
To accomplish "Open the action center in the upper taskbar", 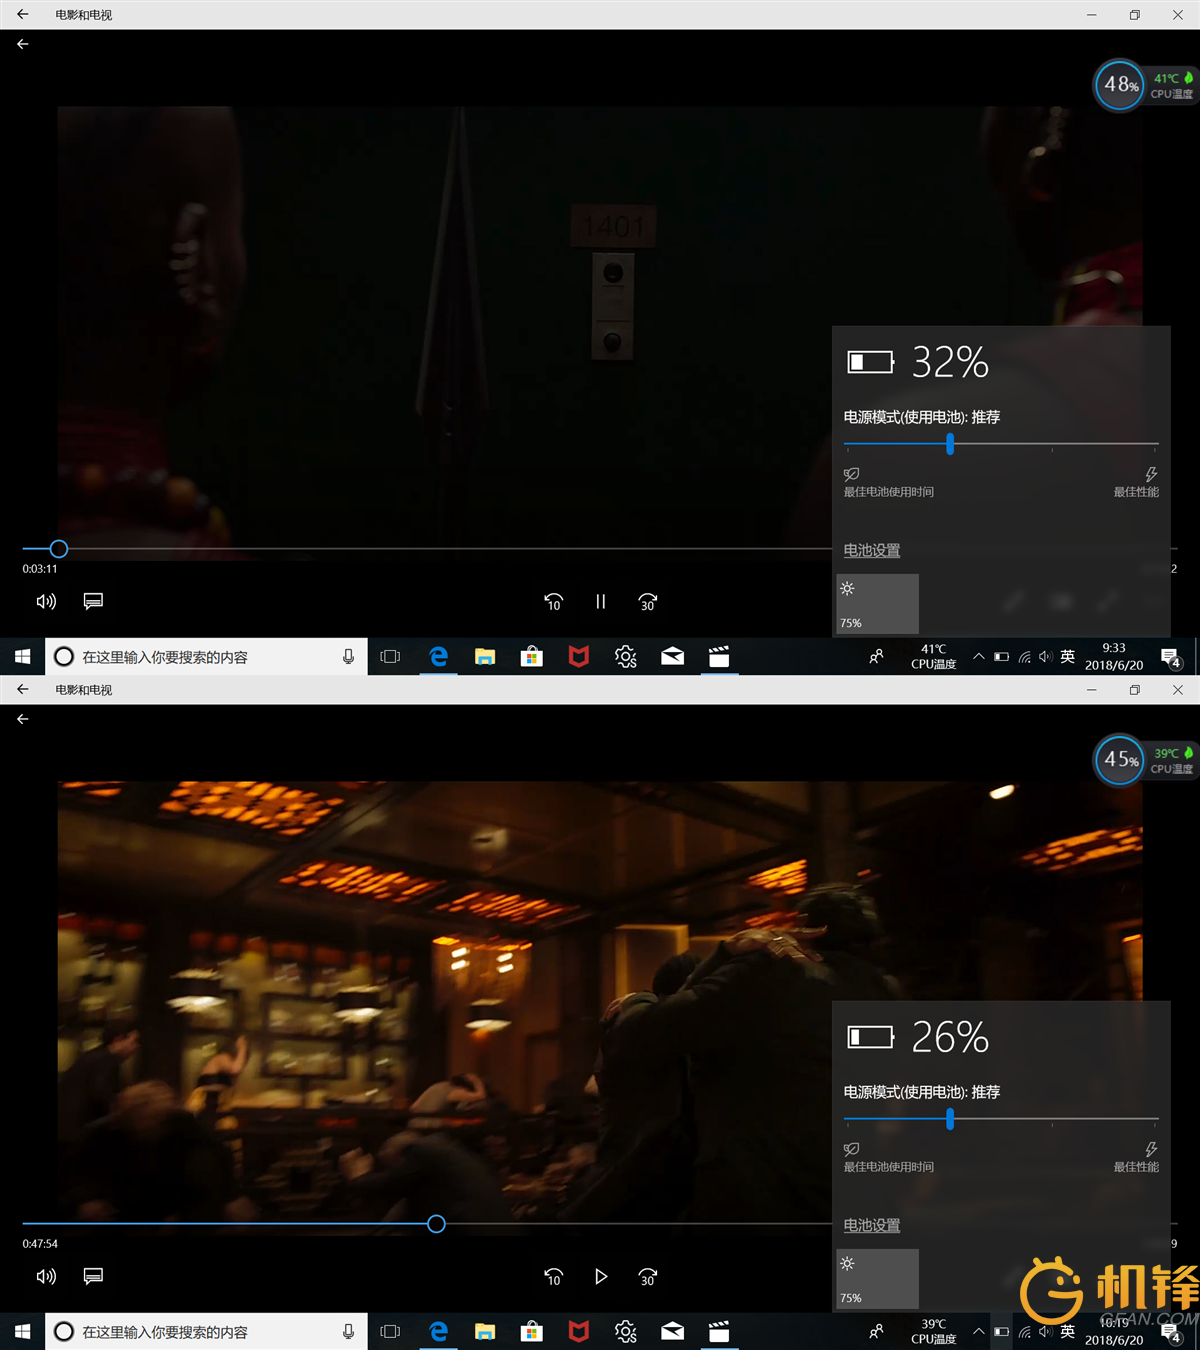I will pos(1170,657).
